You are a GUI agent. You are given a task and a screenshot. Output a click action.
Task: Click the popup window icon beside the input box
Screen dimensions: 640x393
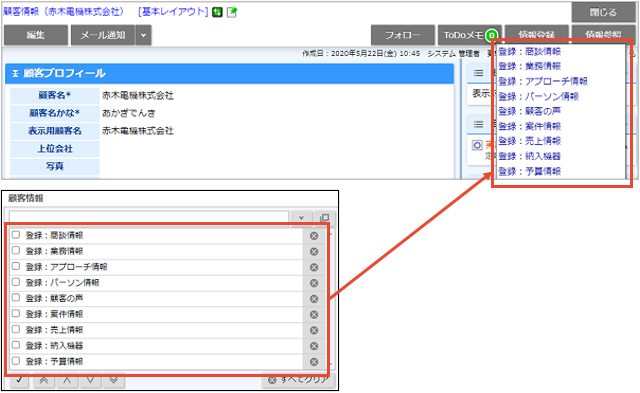coord(325,218)
